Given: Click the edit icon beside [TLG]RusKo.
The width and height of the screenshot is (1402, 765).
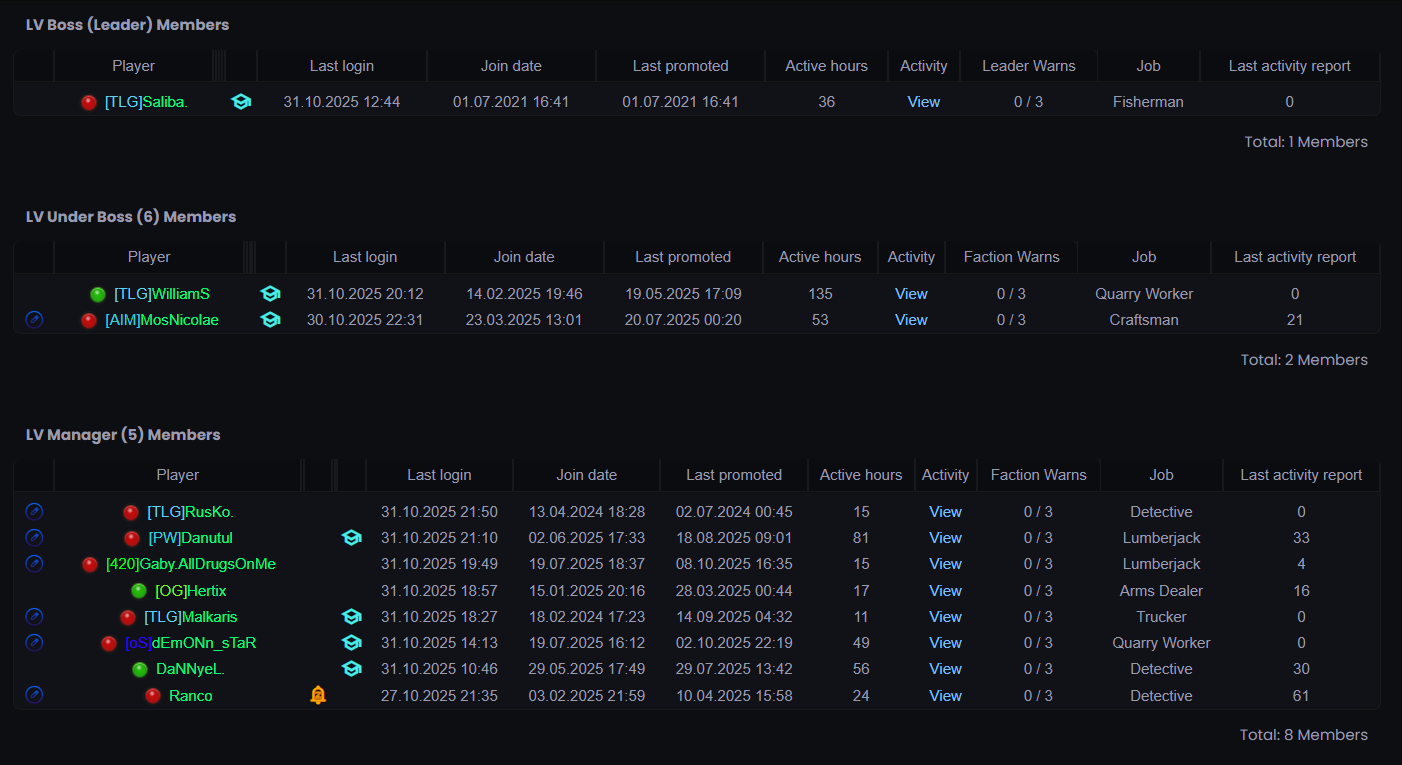Looking at the screenshot, I should tap(34, 512).
